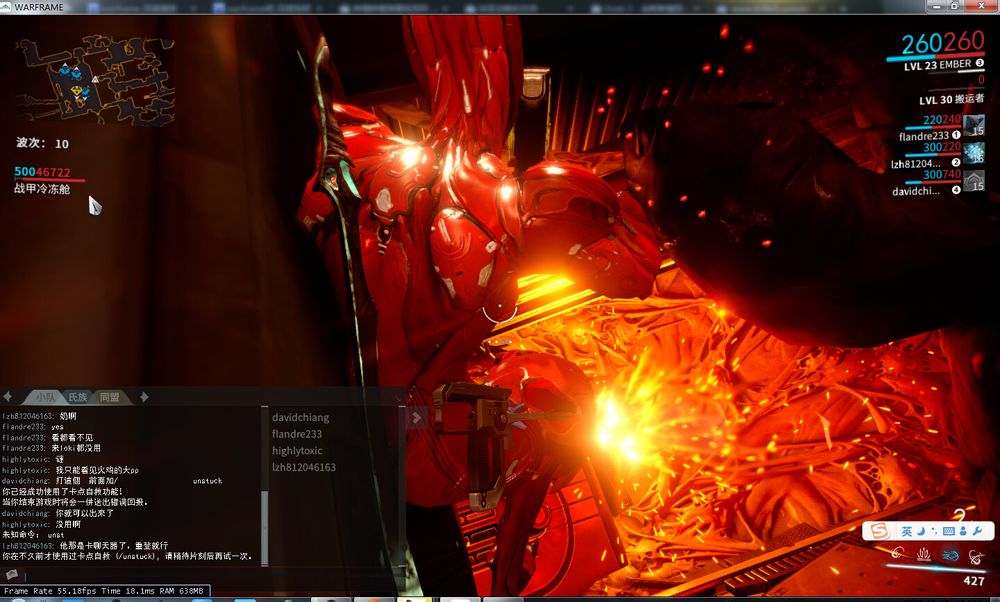Click the davidchi... squad member name
1000x602 pixels.
(916, 191)
